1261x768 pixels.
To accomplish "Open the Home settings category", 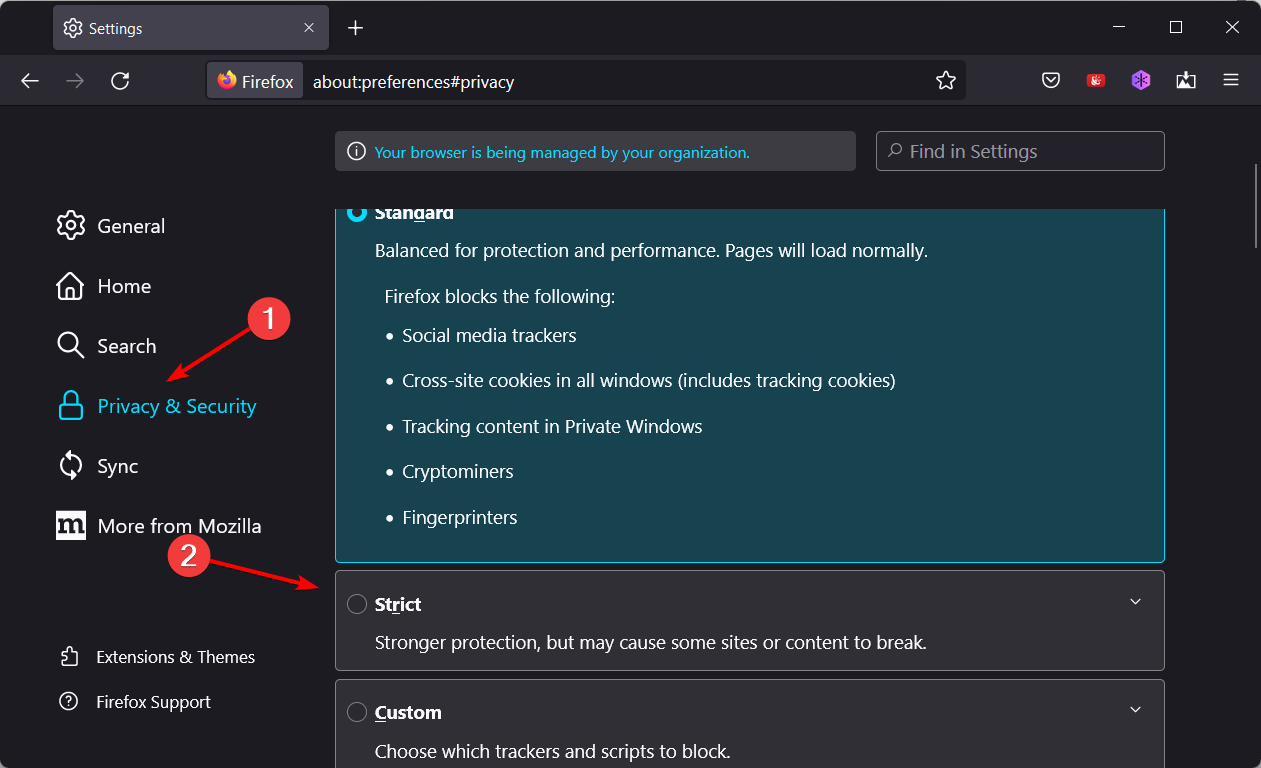I will pos(104,286).
